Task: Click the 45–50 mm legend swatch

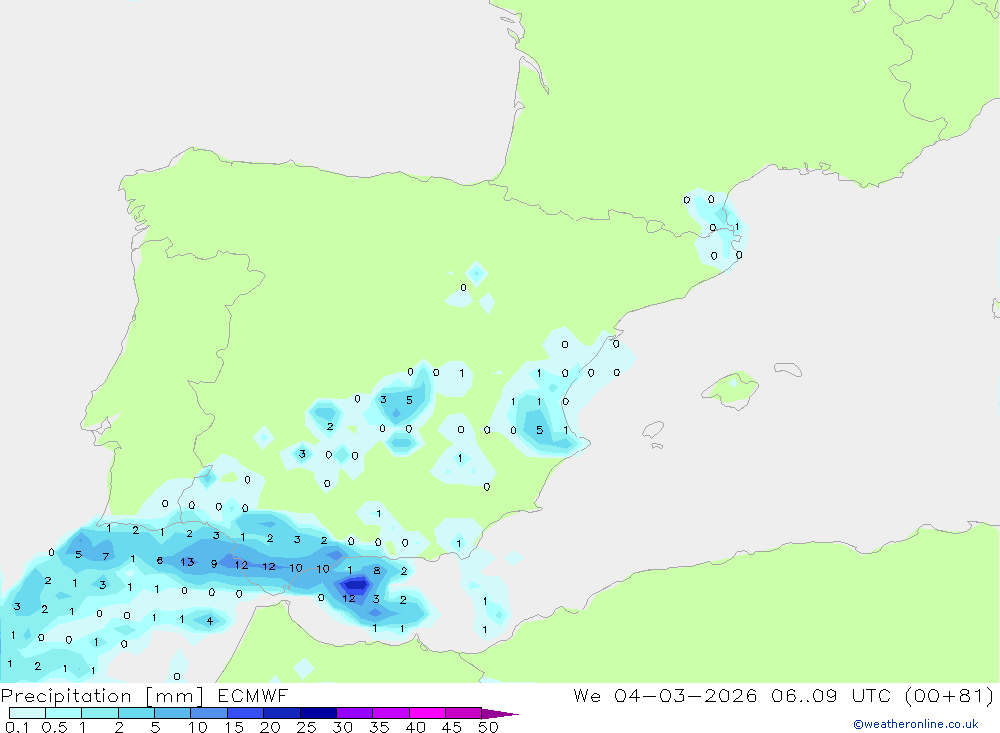Action: [x=463, y=713]
